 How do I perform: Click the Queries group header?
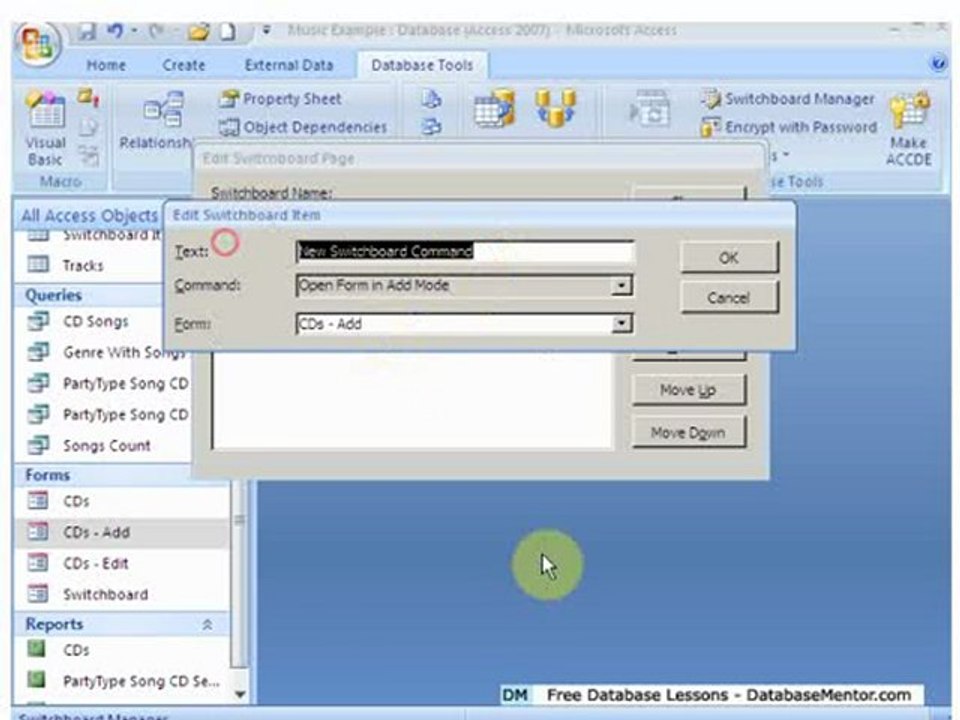point(90,295)
